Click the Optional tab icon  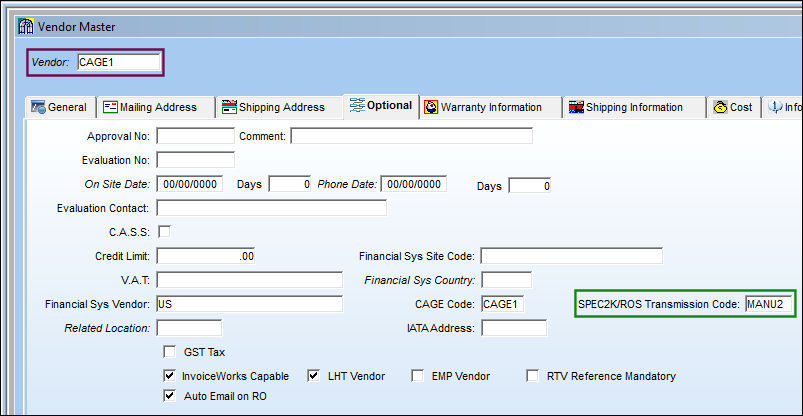(x=357, y=105)
